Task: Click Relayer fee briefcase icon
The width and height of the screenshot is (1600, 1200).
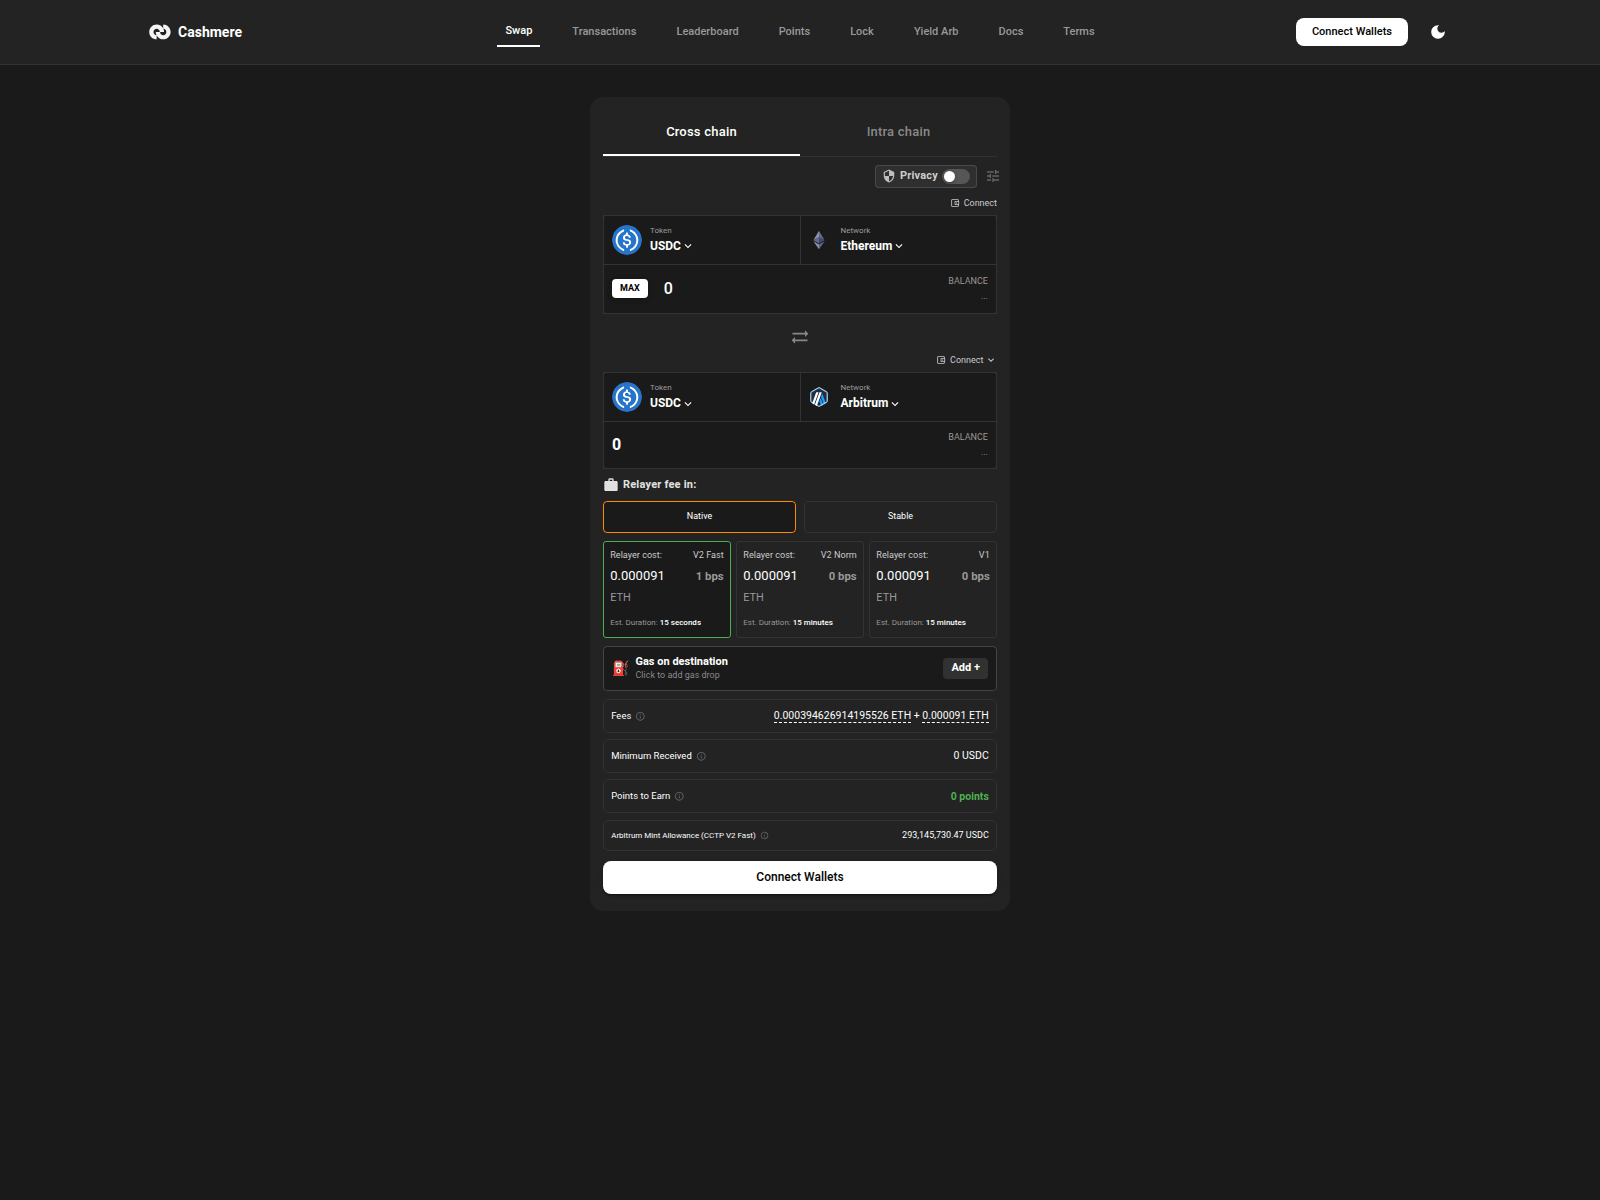Action: (x=611, y=485)
